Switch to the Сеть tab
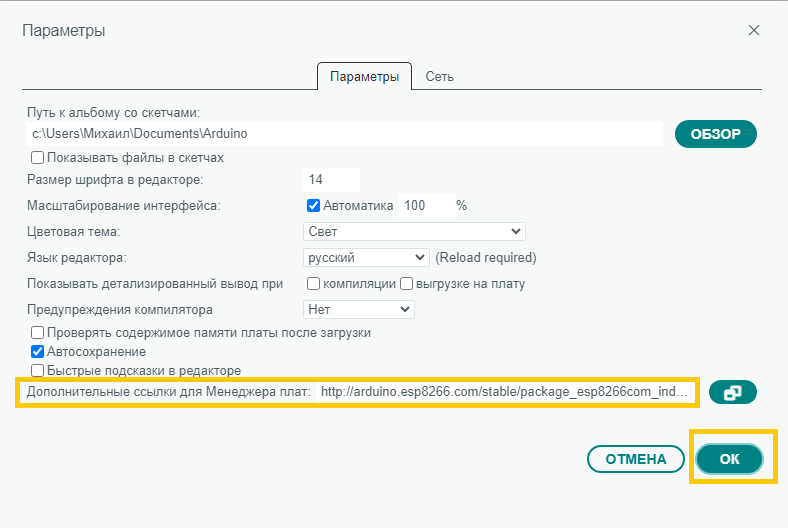 click(440, 77)
